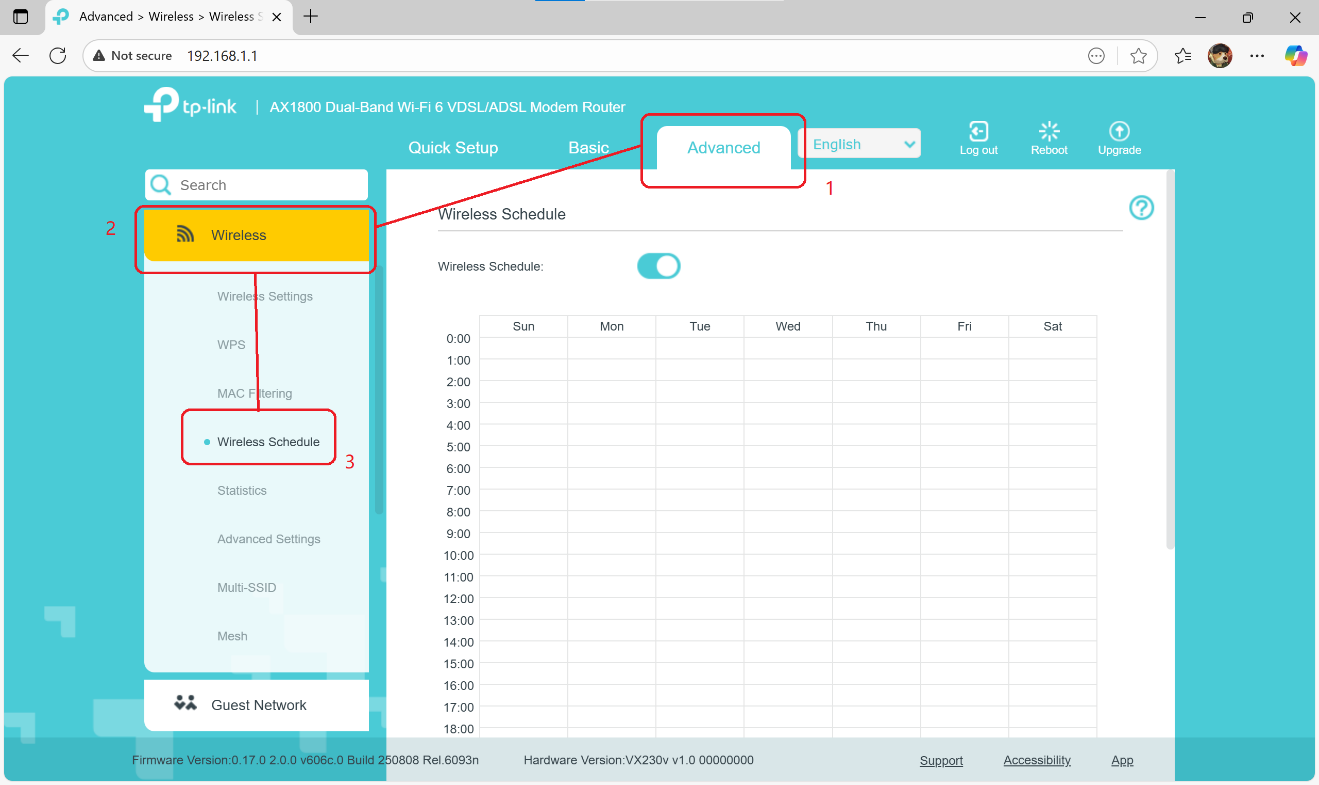The image size is (1319, 785).
Task: Open the Copilot icon in browser toolbar
Action: point(1296,56)
